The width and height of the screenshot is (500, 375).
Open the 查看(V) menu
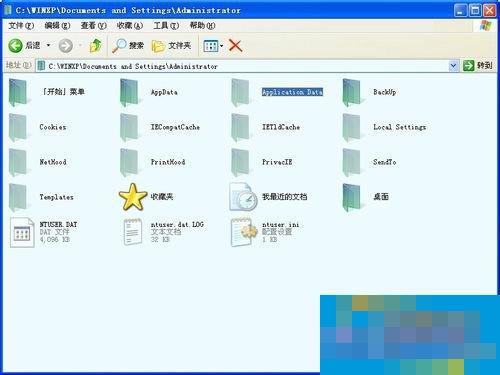click(x=94, y=25)
